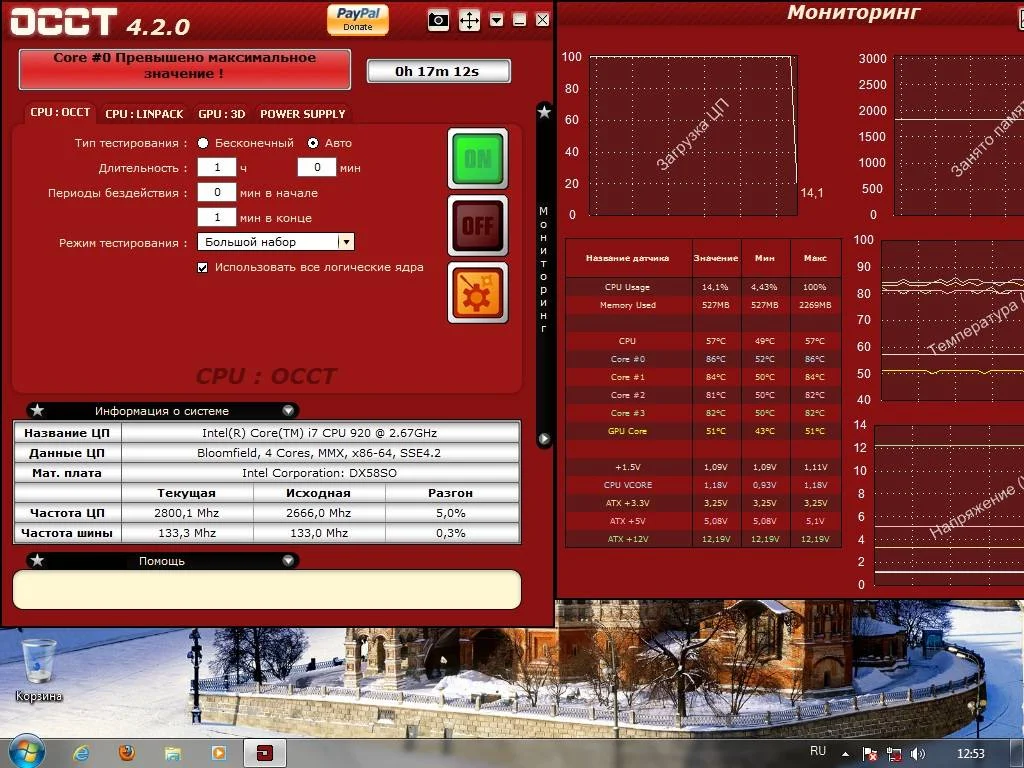The height and width of the screenshot is (768, 1024).
Task: Open the Корзина recycle bin icon
Action: (38, 671)
